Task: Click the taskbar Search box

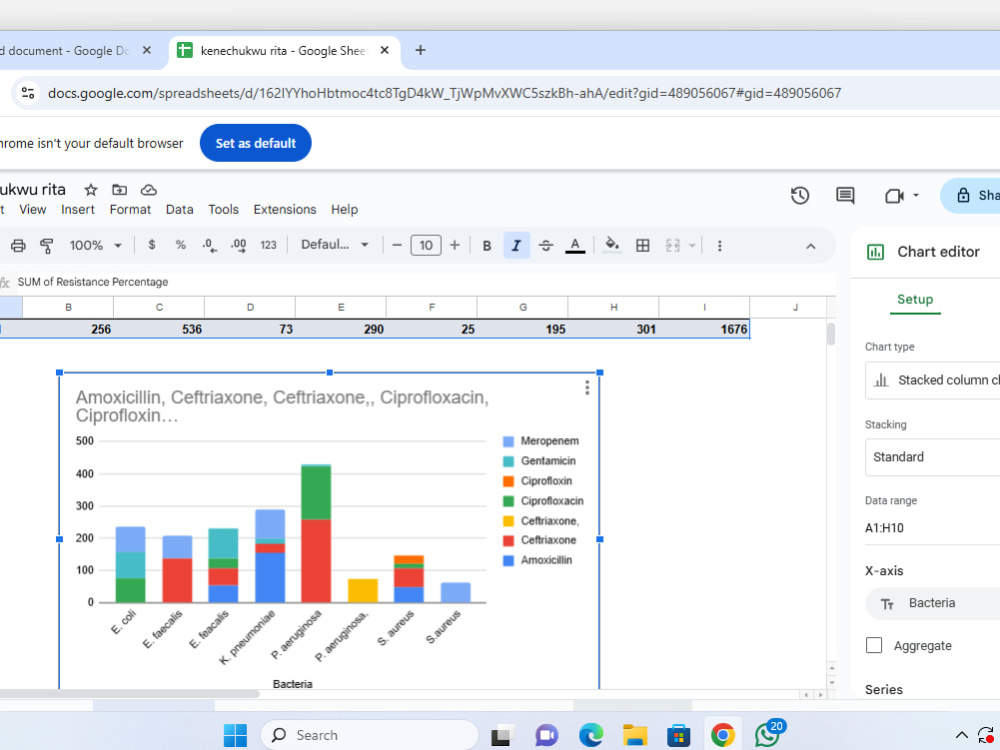Action: (x=370, y=735)
